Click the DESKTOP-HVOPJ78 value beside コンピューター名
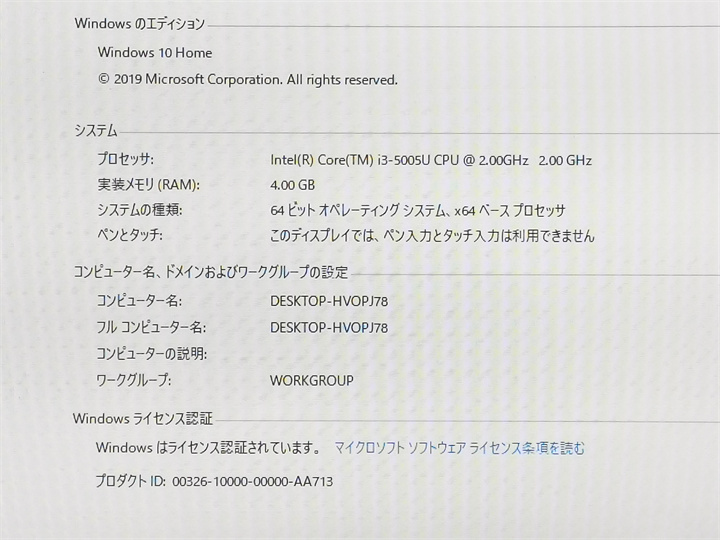The width and height of the screenshot is (720, 540). pos(329,301)
